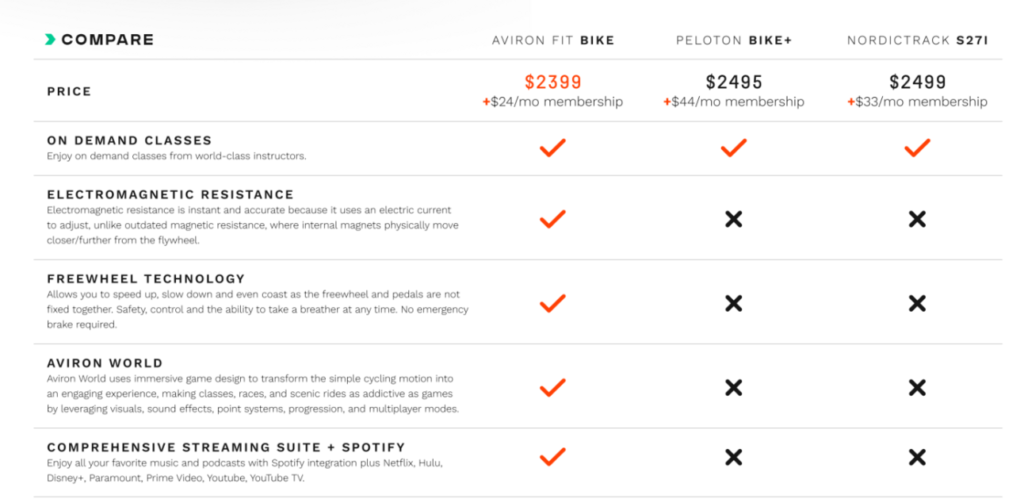1024x499 pixels.
Task: Click the $2495 Peloton price
Action: [x=733, y=82]
